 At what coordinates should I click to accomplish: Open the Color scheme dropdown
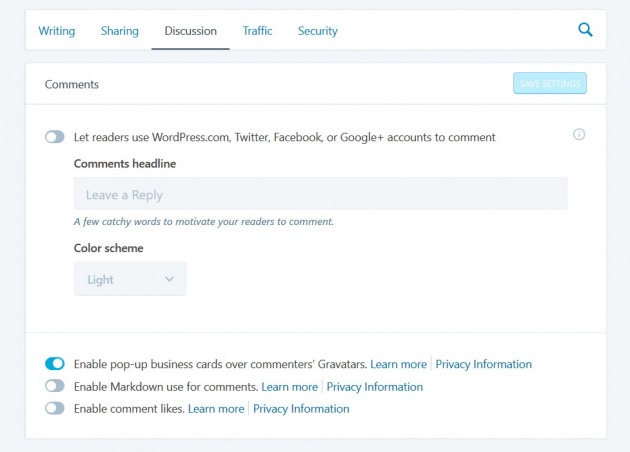coord(130,279)
